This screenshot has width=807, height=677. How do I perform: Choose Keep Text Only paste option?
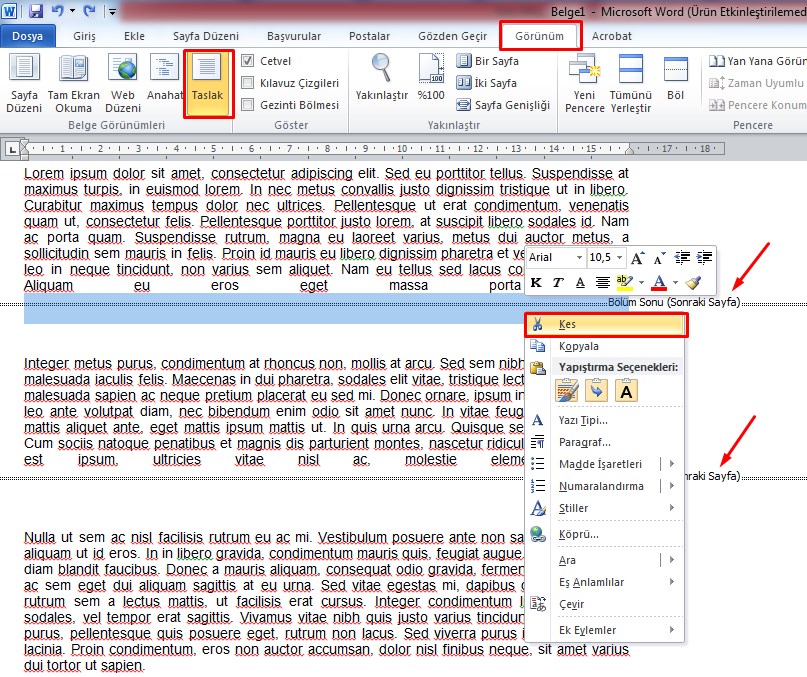(626, 391)
